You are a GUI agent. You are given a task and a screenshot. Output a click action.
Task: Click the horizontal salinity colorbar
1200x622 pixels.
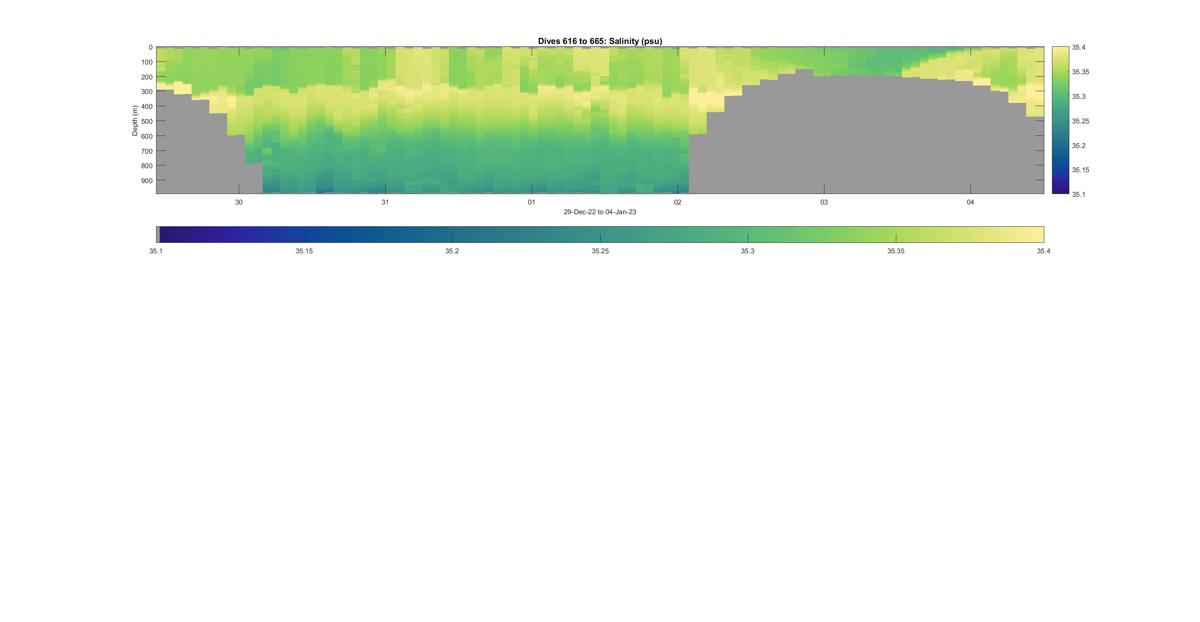pos(600,234)
